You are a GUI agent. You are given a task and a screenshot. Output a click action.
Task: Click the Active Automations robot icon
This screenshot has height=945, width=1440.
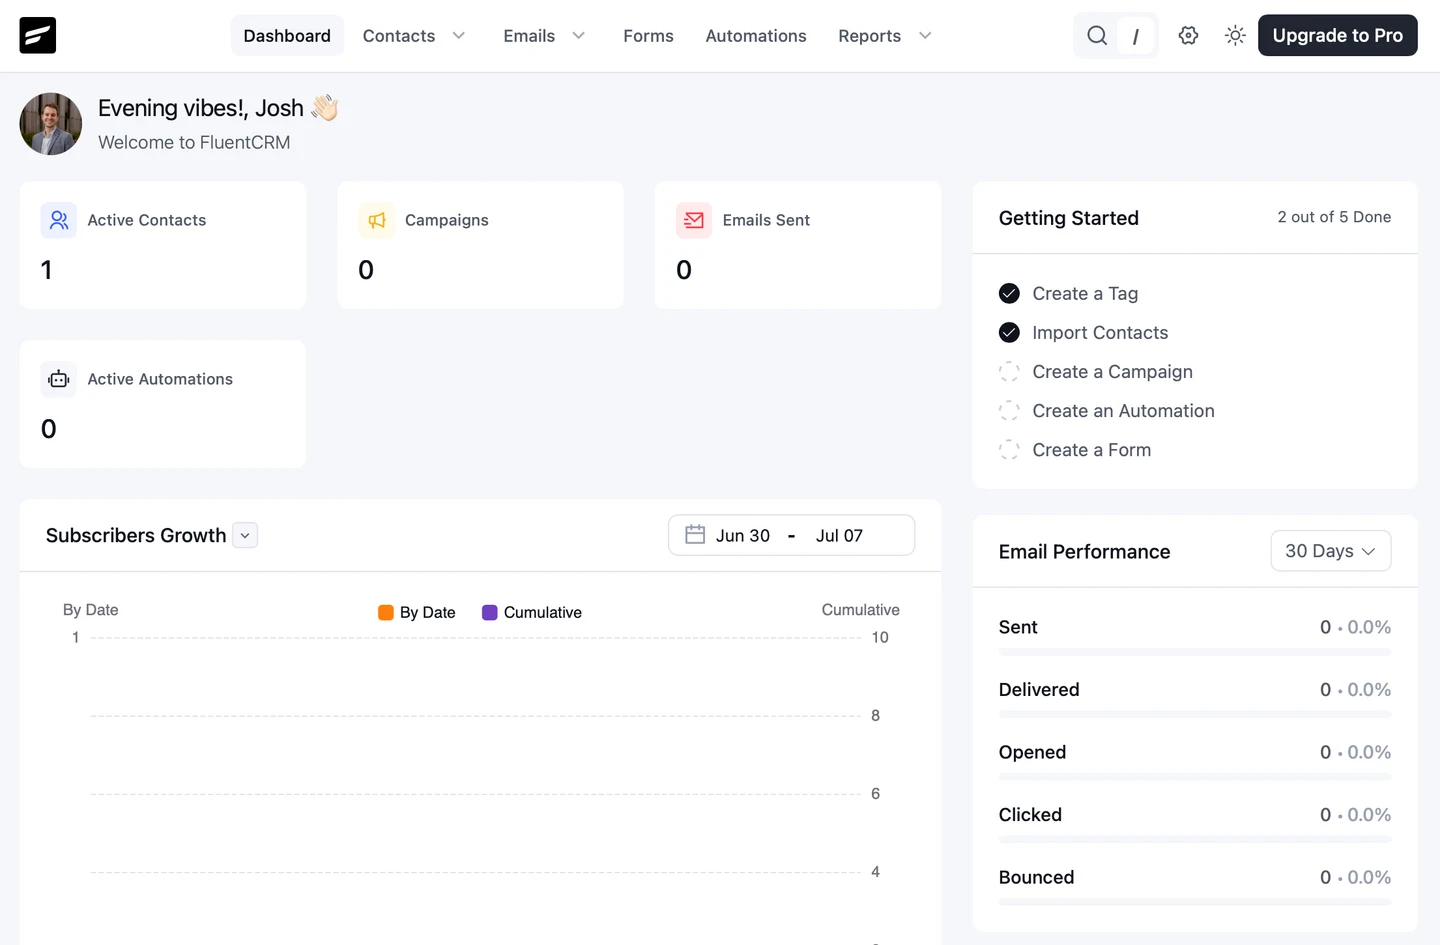pyautogui.click(x=59, y=379)
